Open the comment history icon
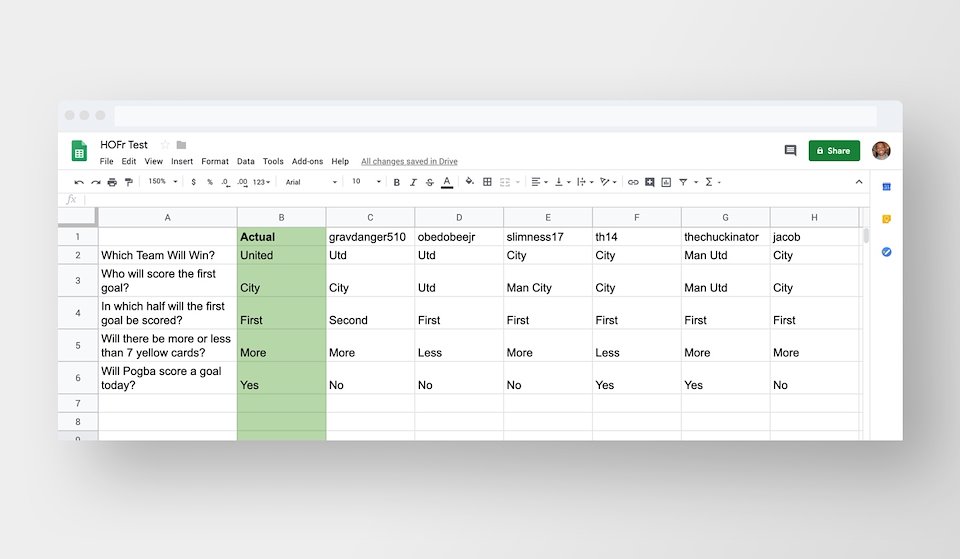This screenshot has height=559, width=960. pyautogui.click(x=790, y=151)
